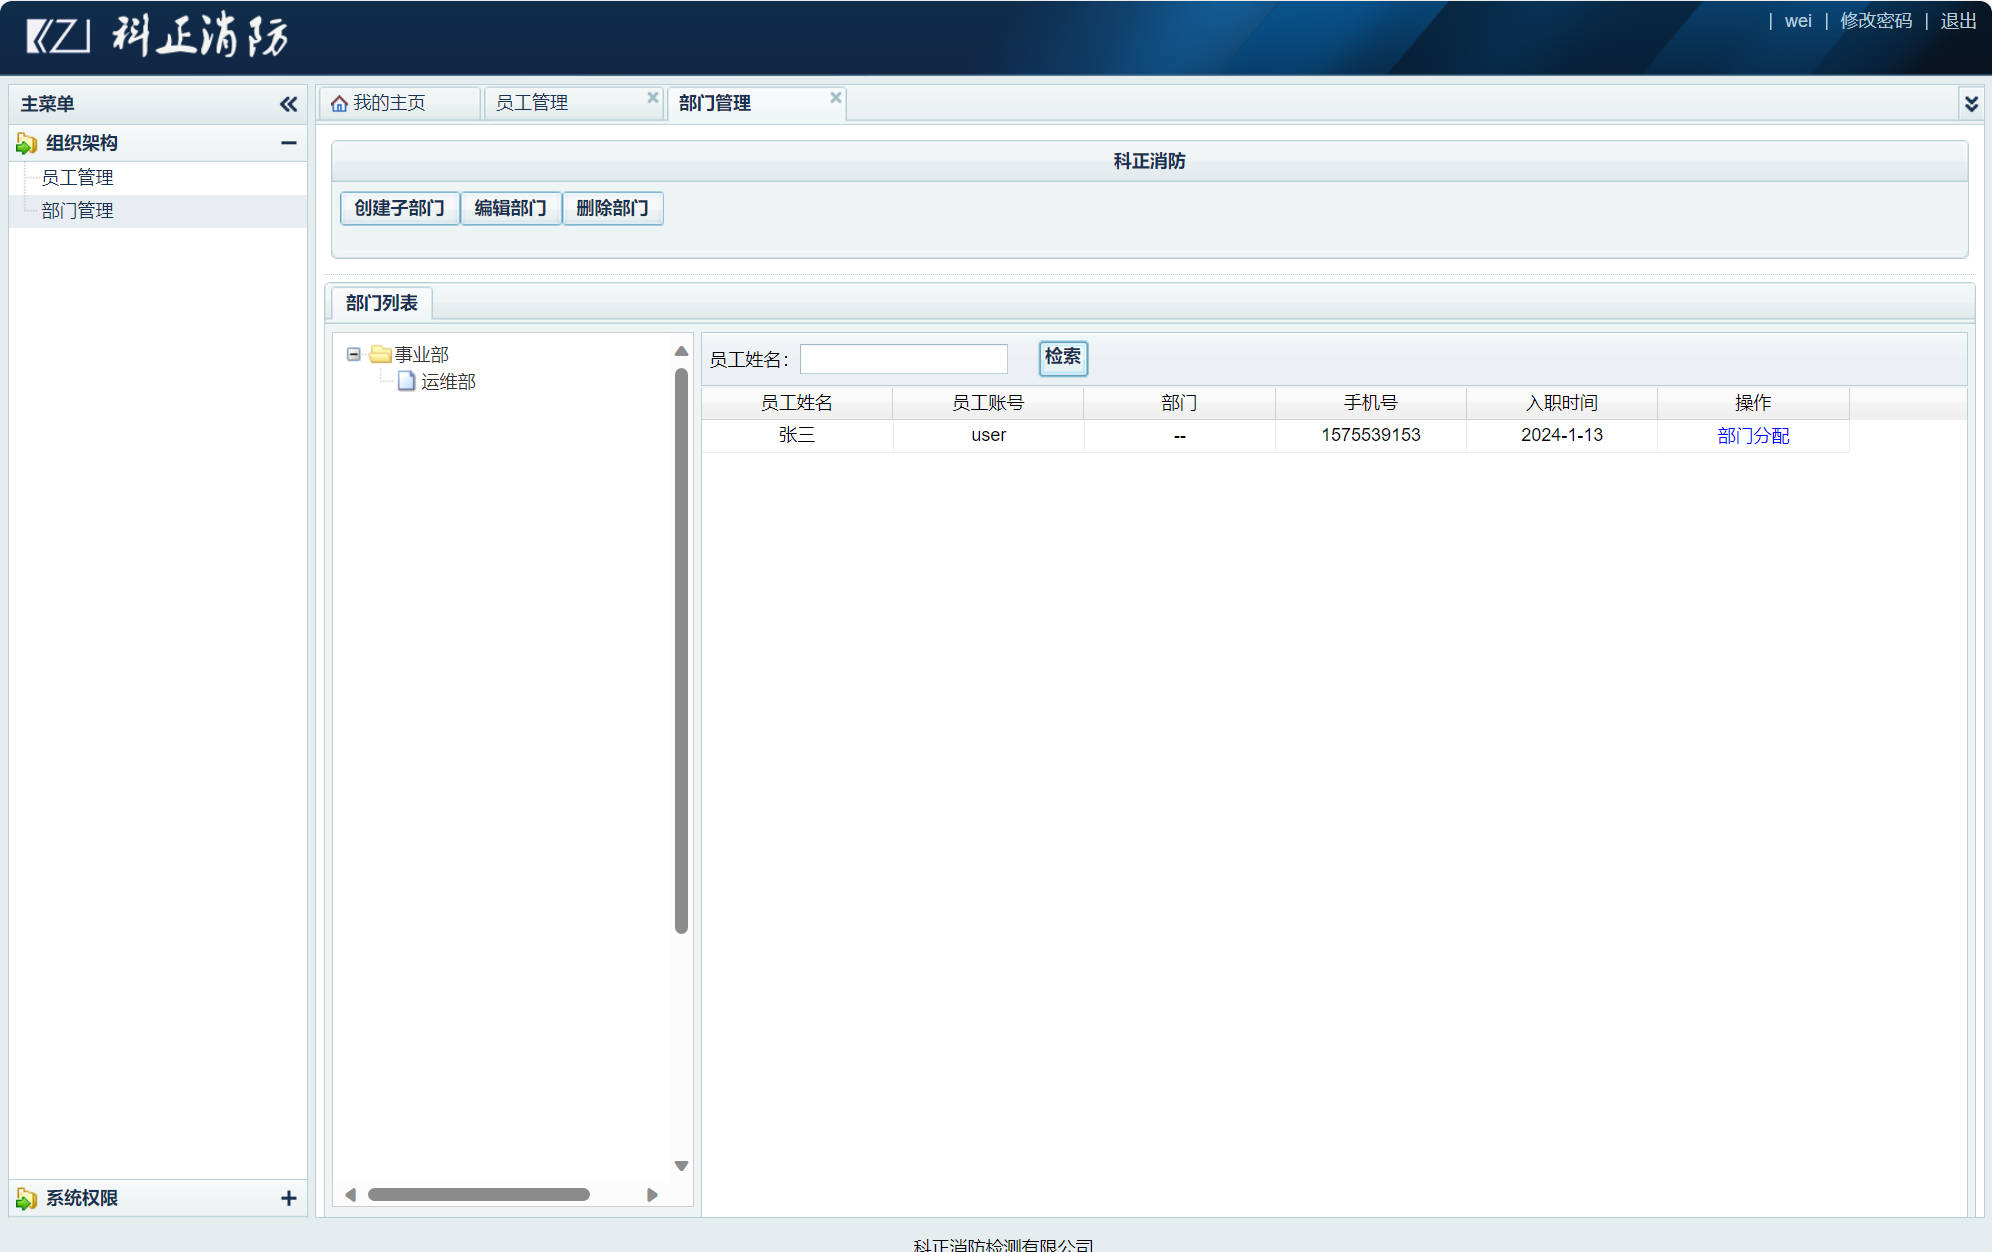Select the 运维部 document icon
Image resolution: width=1992 pixels, height=1252 pixels.
tap(406, 381)
